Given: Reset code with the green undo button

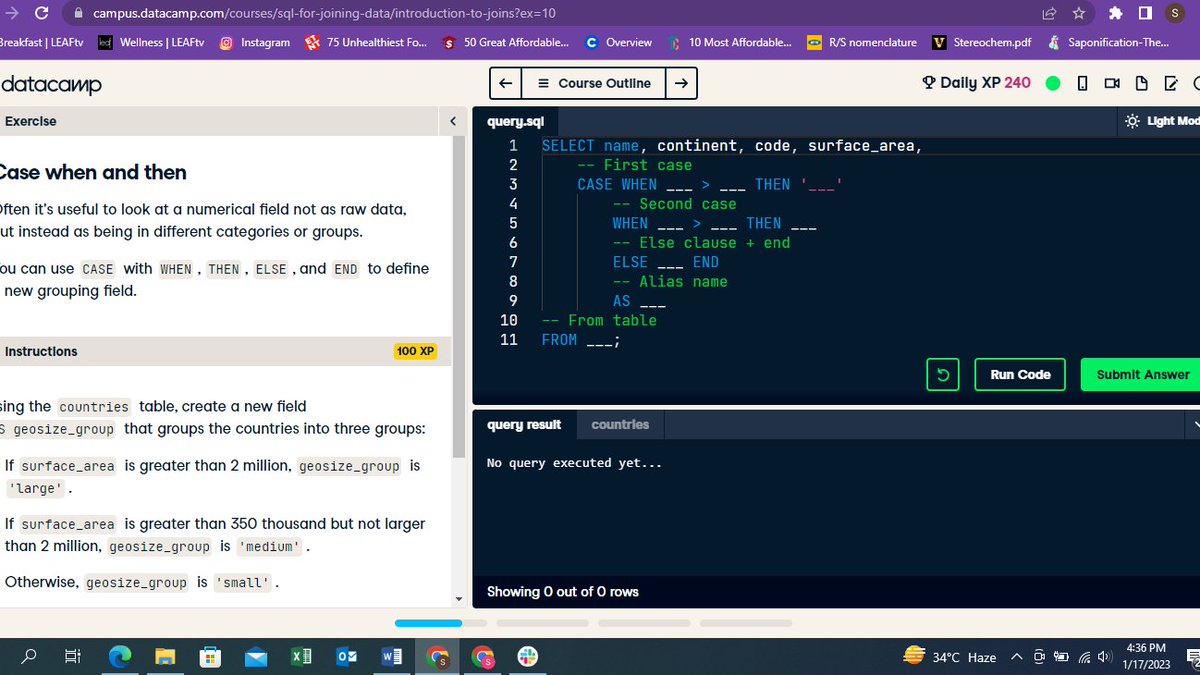Looking at the screenshot, I should tap(943, 374).
